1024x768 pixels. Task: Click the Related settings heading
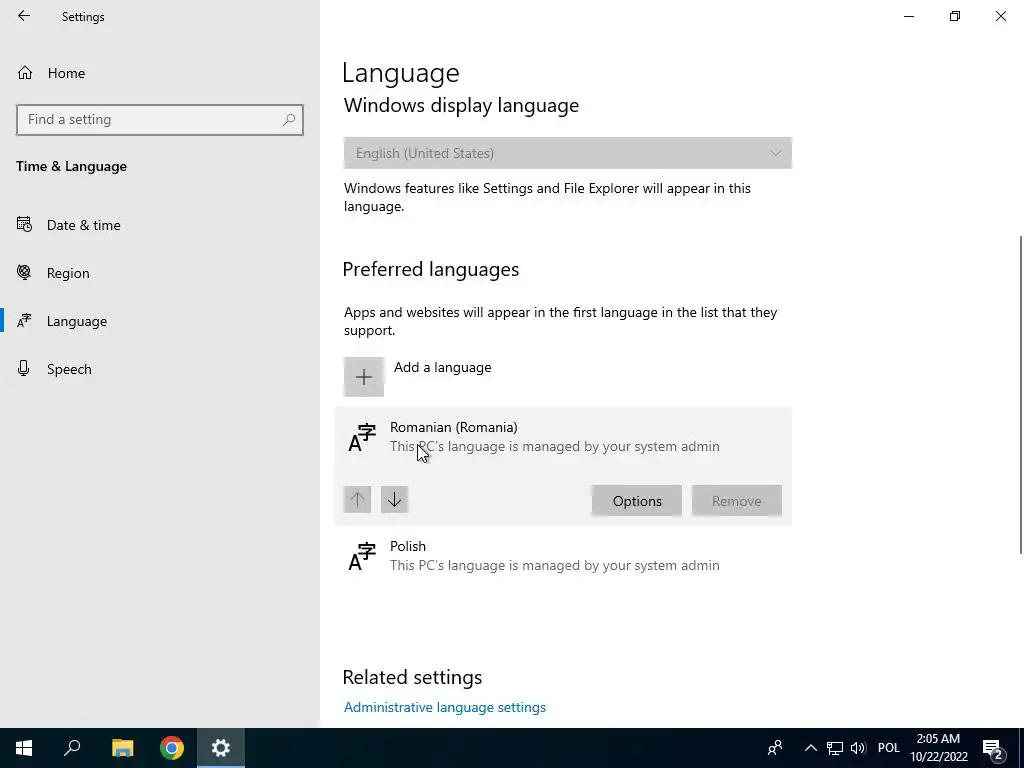pyautogui.click(x=412, y=677)
